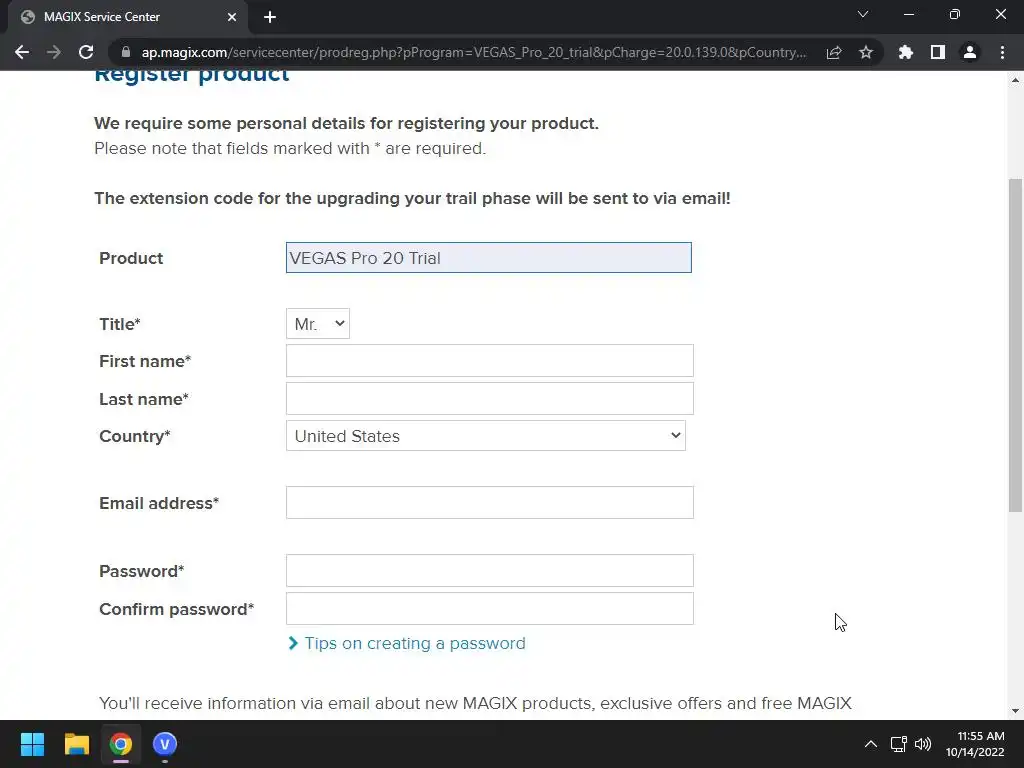
Task: Restore down the Chrome window
Action: (x=955, y=14)
